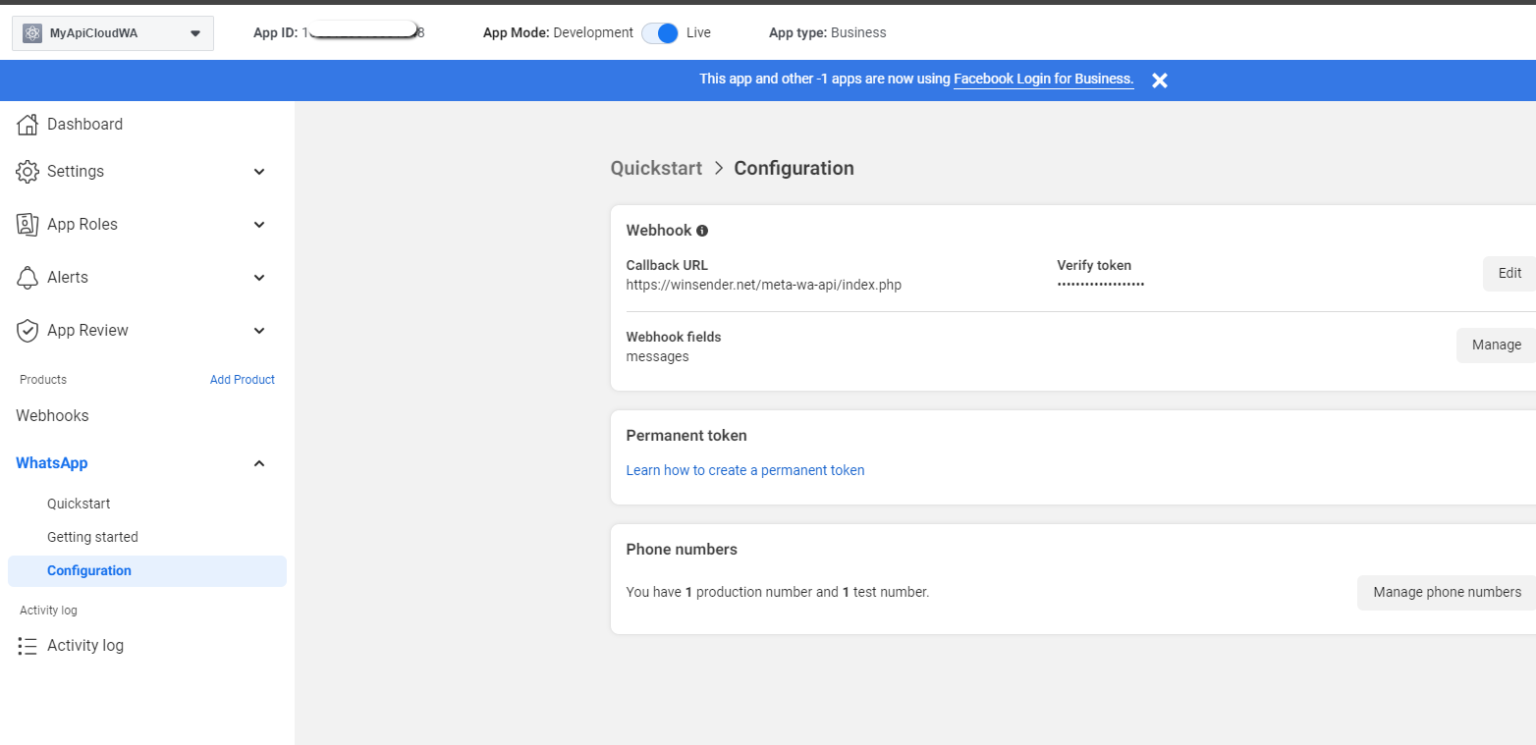This screenshot has width=1536, height=745.
Task: Click the Dashboard home icon
Action: (27, 124)
